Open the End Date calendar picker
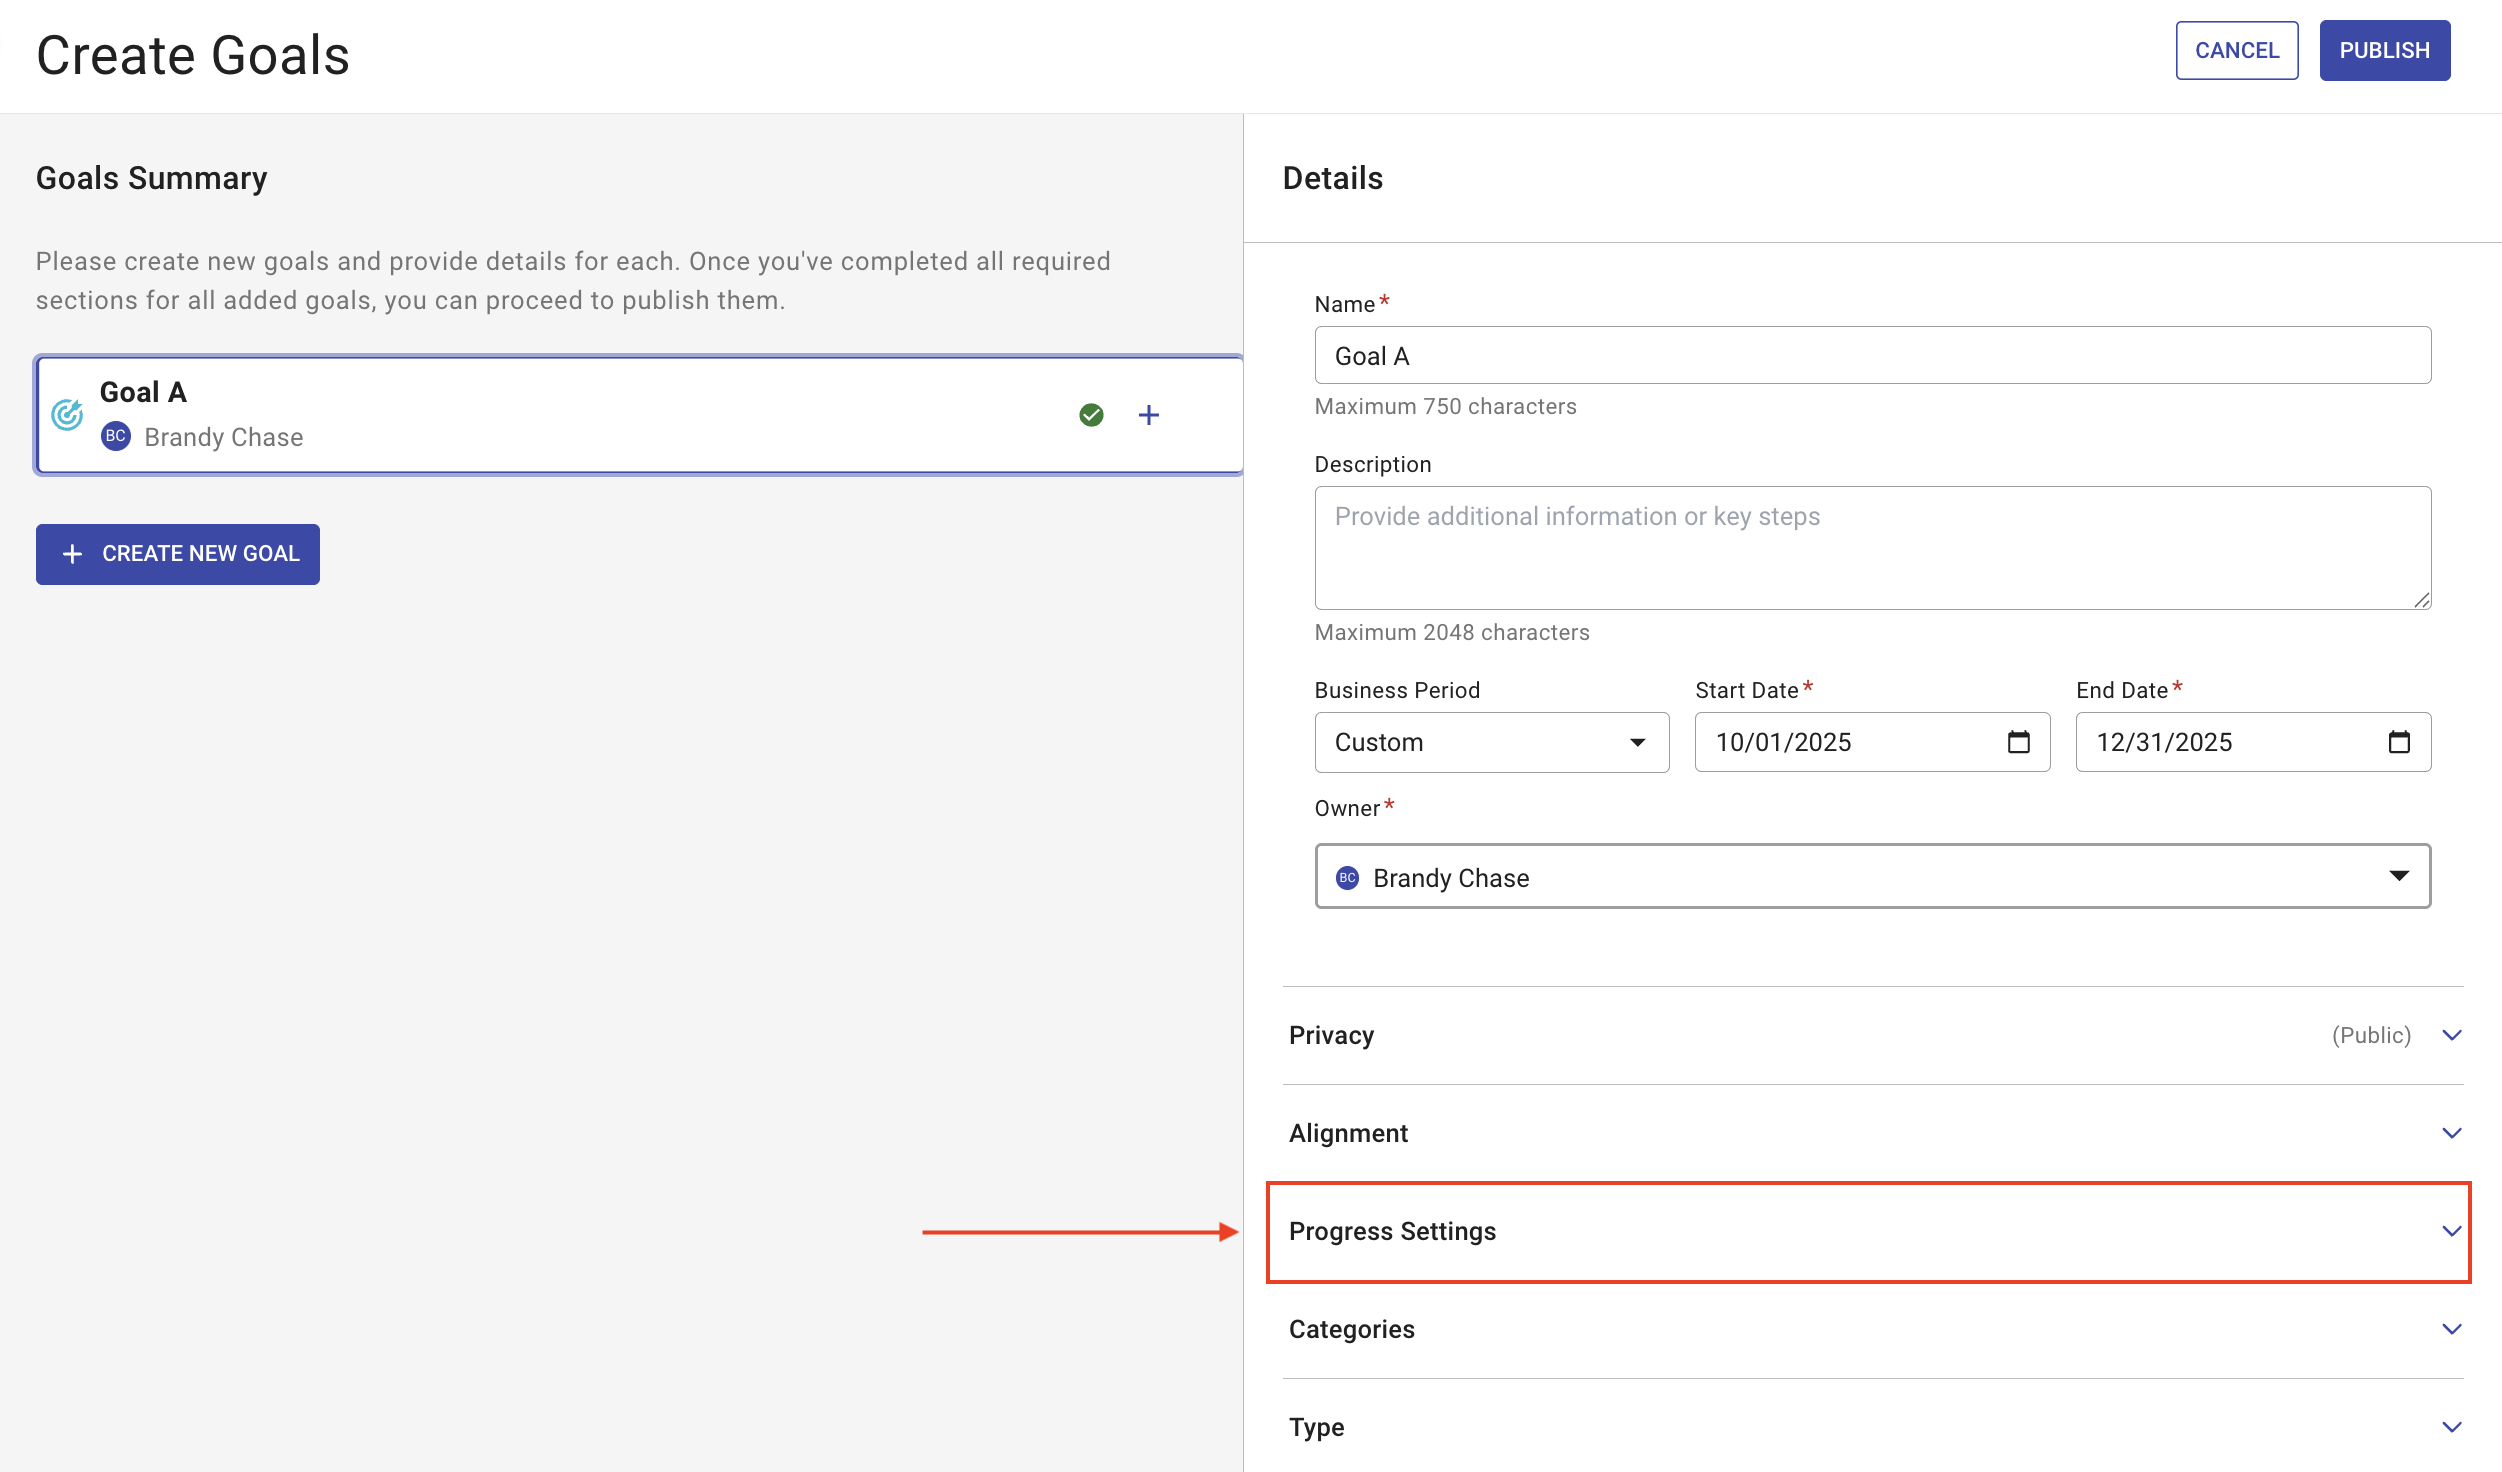Screen dimensions: 2502x1472 [x=2400, y=742]
